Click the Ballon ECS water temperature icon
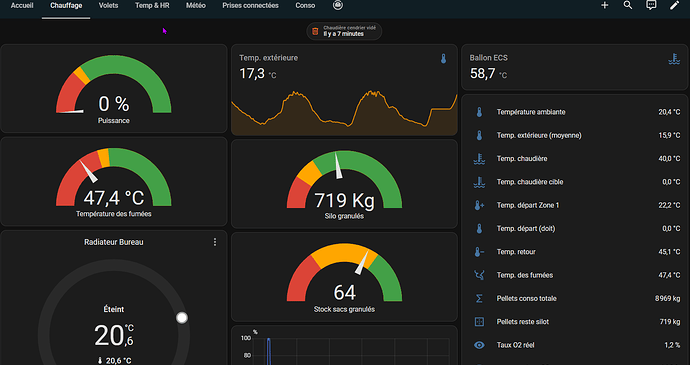This screenshot has width=690, height=365. coord(674,59)
